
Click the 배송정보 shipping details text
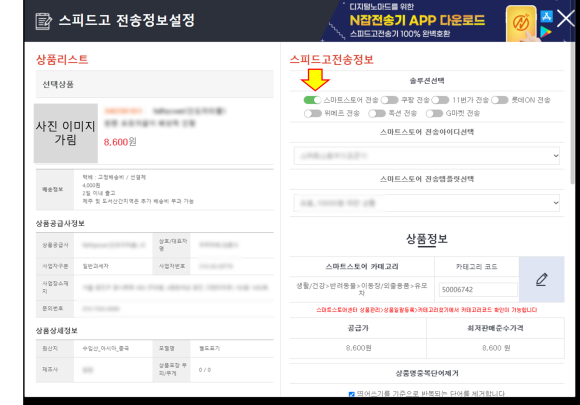138,189
